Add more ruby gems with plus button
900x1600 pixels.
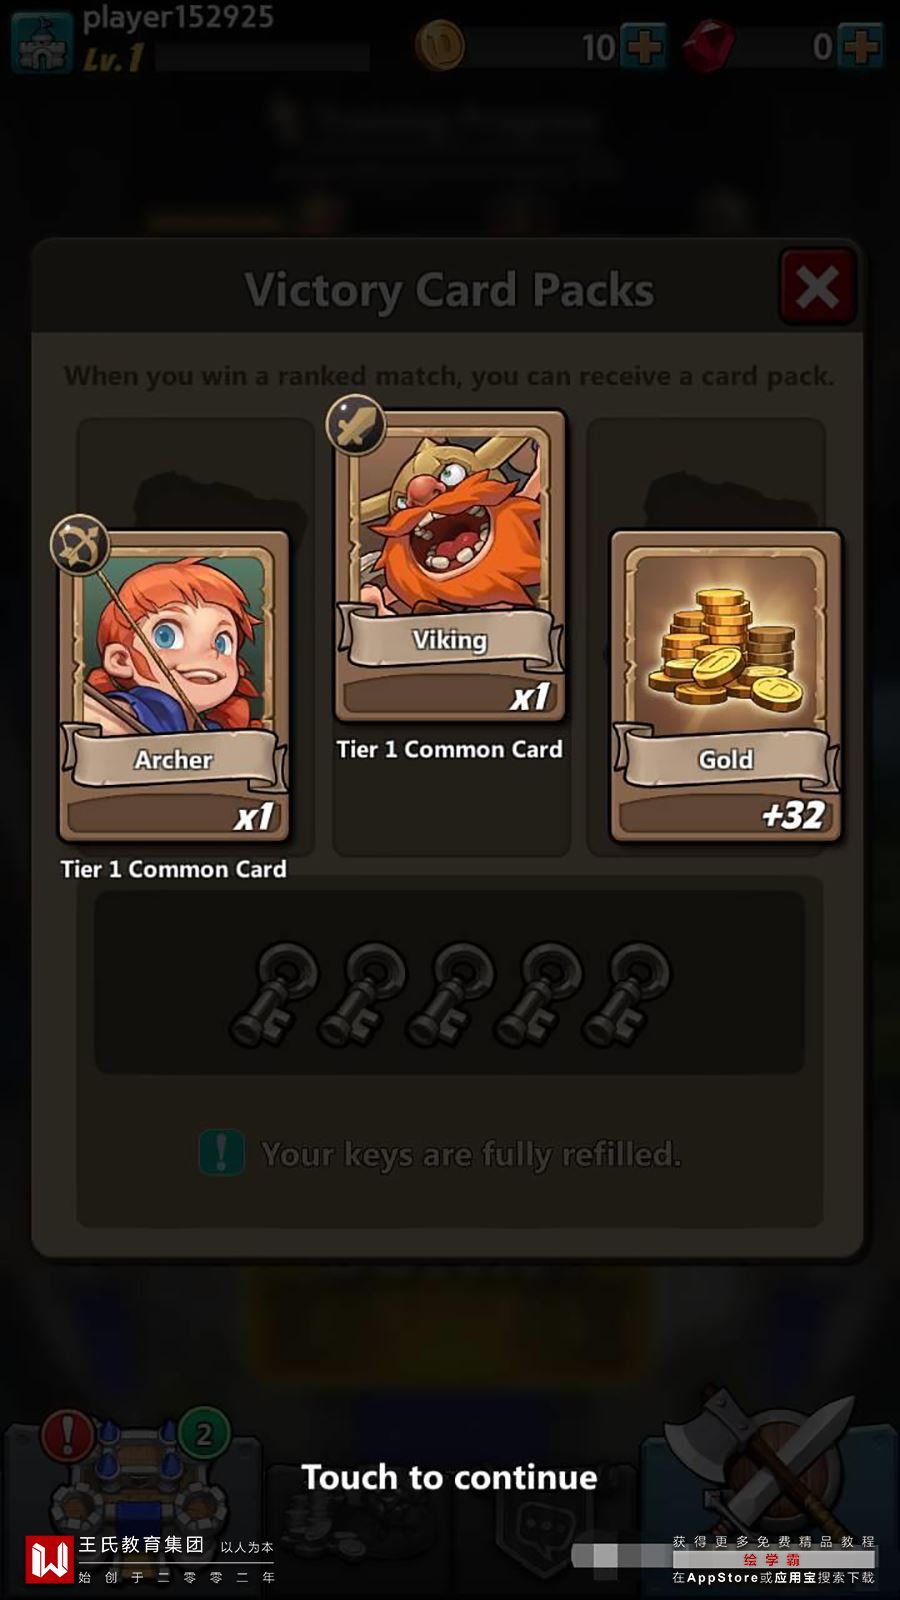click(860, 46)
